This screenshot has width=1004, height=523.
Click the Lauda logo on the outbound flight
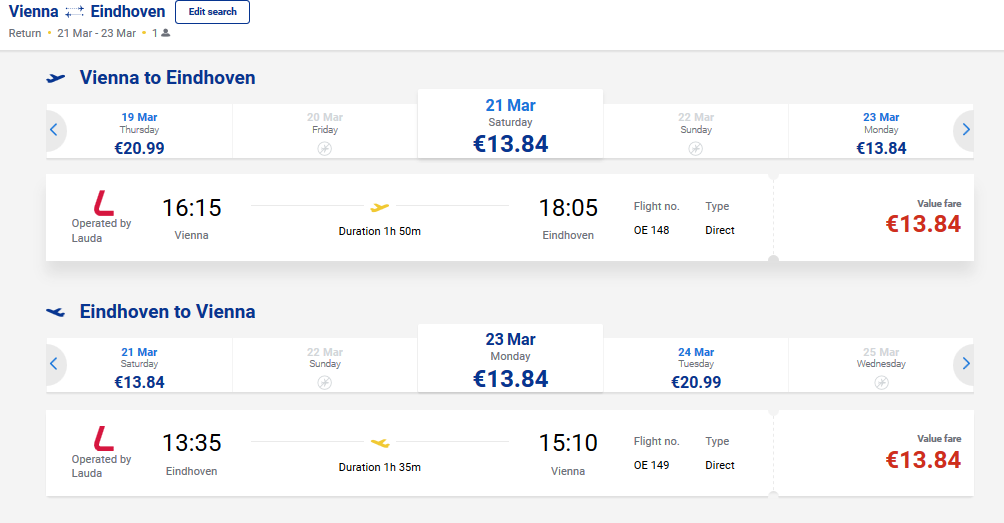click(103, 202)
